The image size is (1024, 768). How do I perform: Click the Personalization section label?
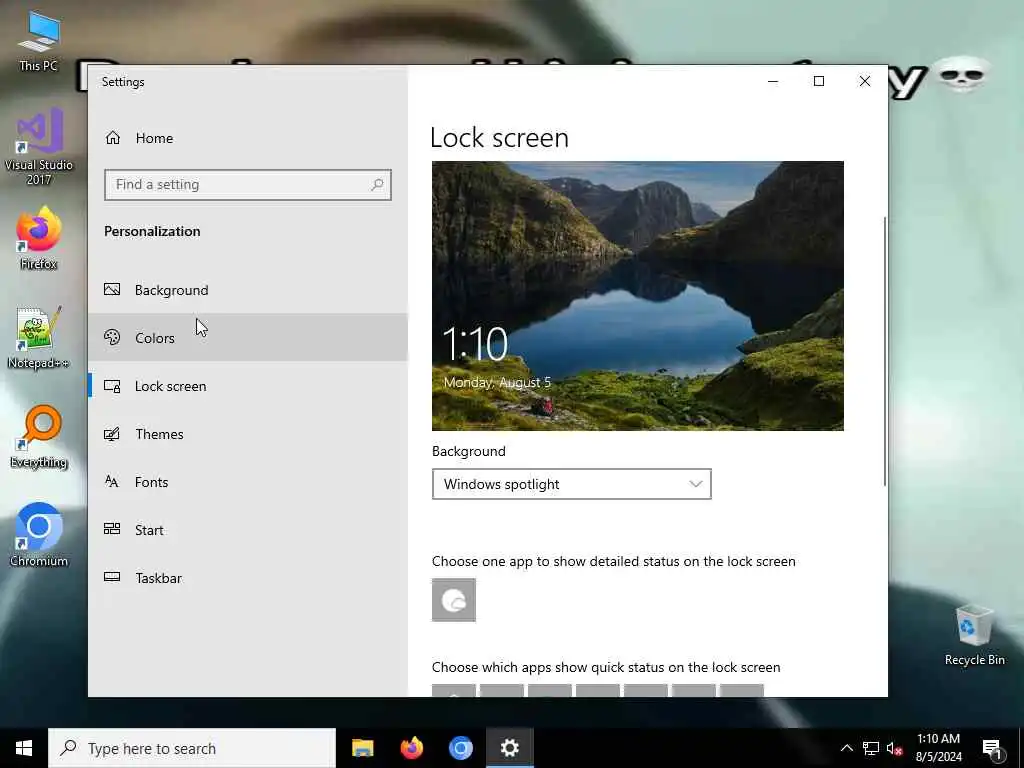(x=152, y=231)
